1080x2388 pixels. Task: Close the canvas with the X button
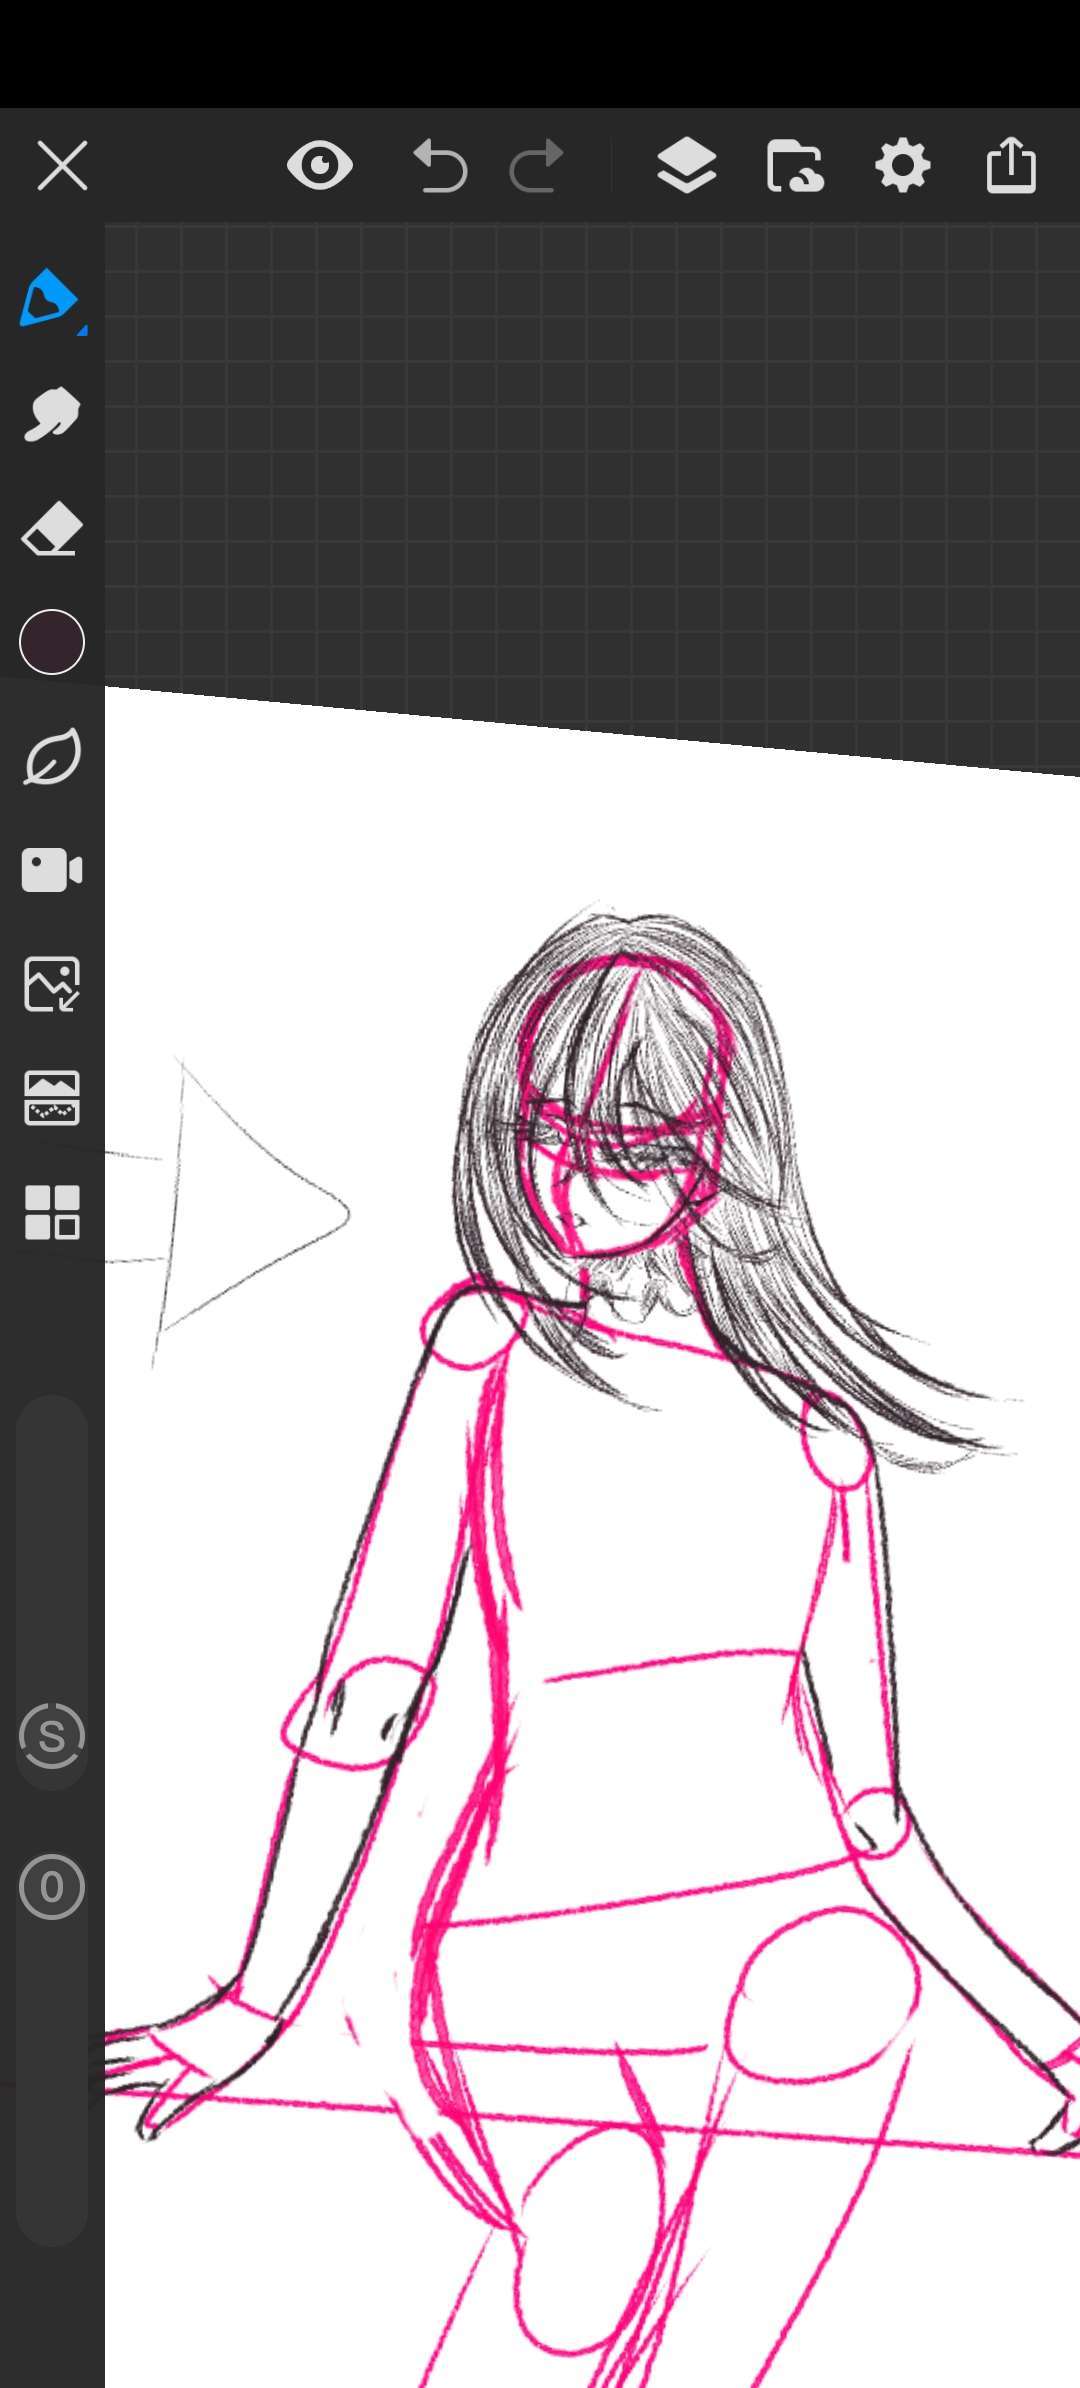[x=62, y=165]
